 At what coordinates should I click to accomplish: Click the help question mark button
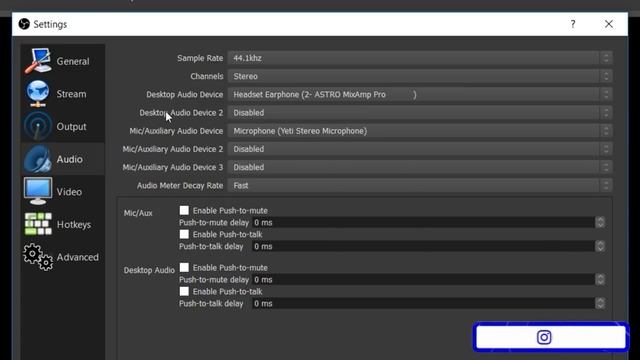573,24
